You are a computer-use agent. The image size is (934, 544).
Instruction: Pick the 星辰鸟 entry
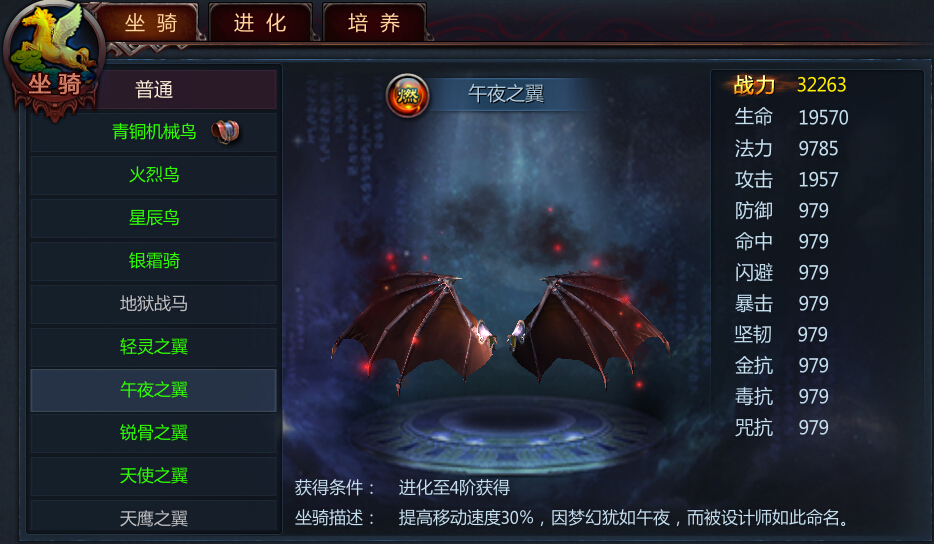[x=154, y=217]
